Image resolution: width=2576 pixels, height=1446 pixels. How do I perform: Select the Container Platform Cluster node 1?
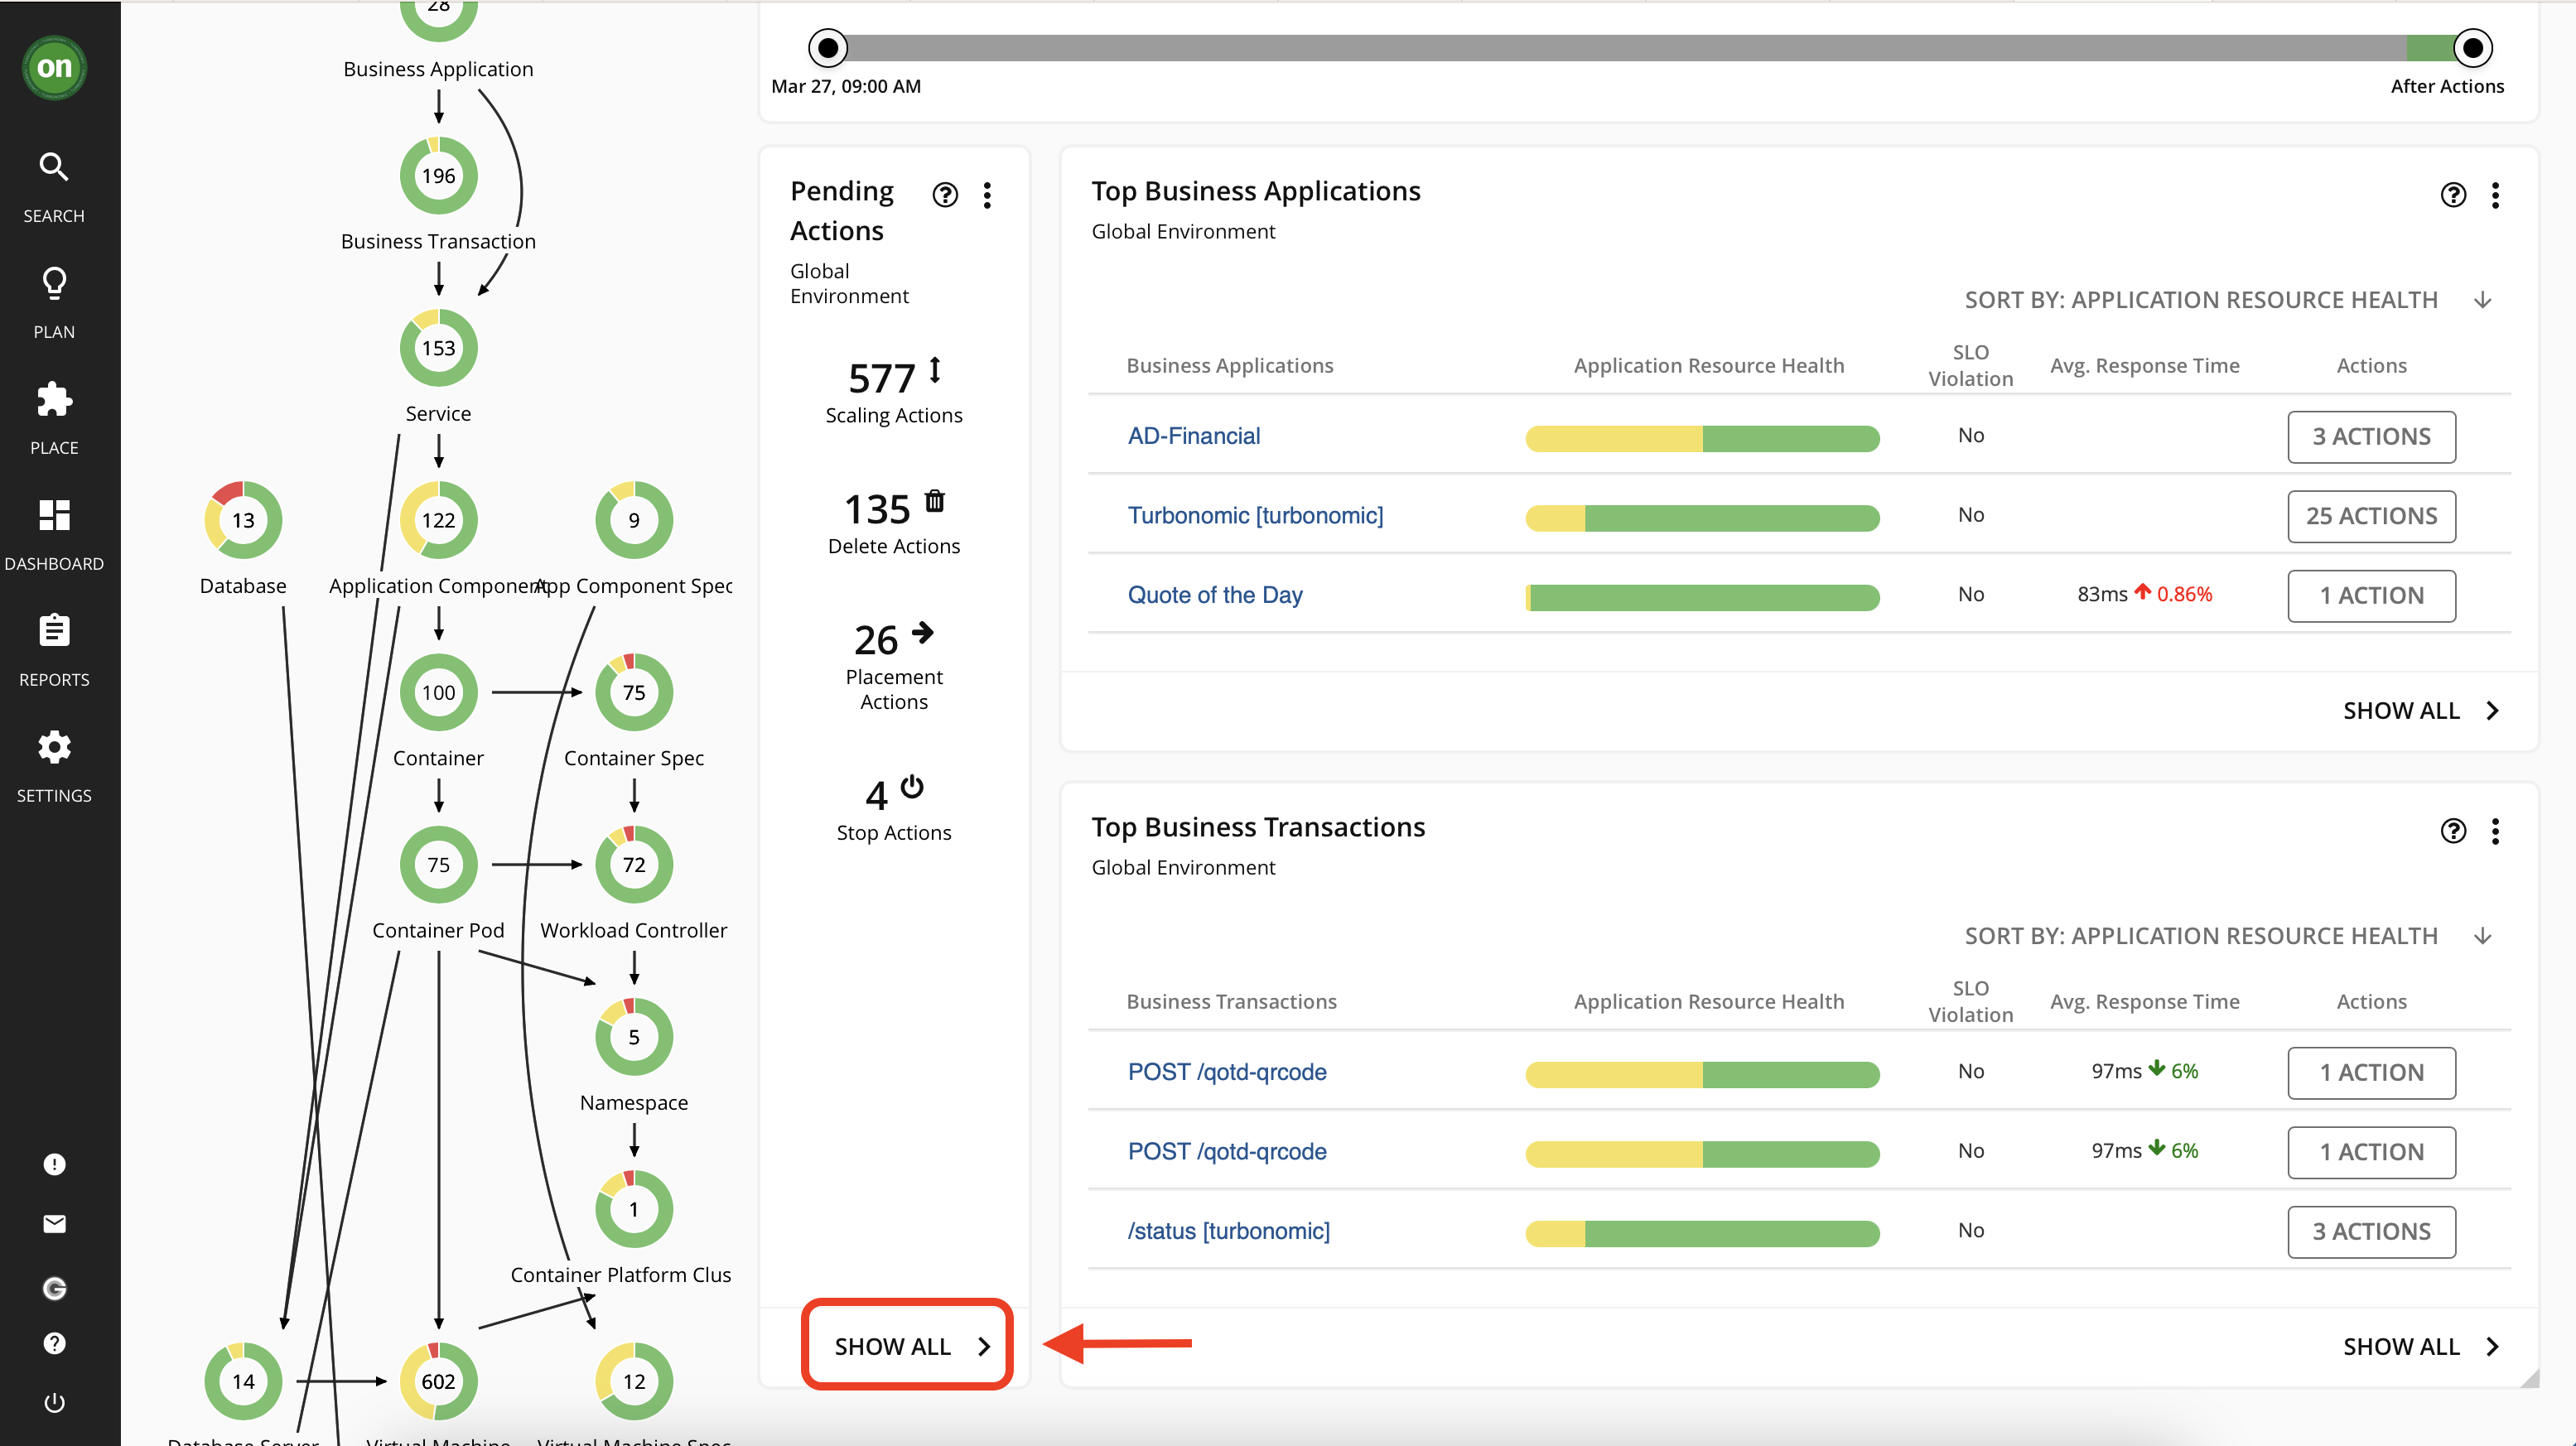[634, 1209]
